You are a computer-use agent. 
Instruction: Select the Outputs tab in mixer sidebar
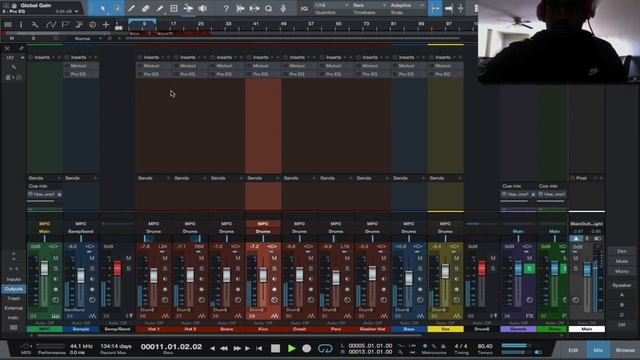coord(13,289)
